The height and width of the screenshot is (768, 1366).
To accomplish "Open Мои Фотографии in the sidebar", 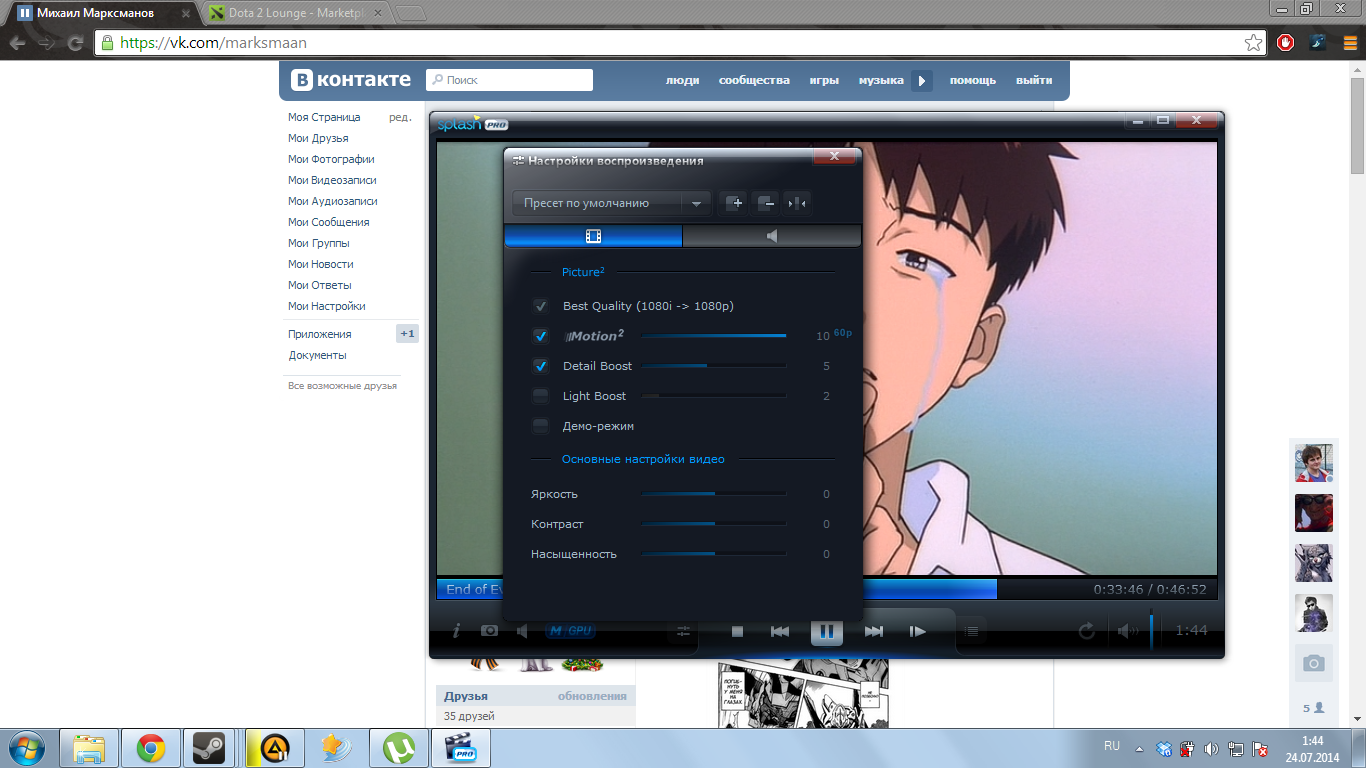I will pos(331,159).
